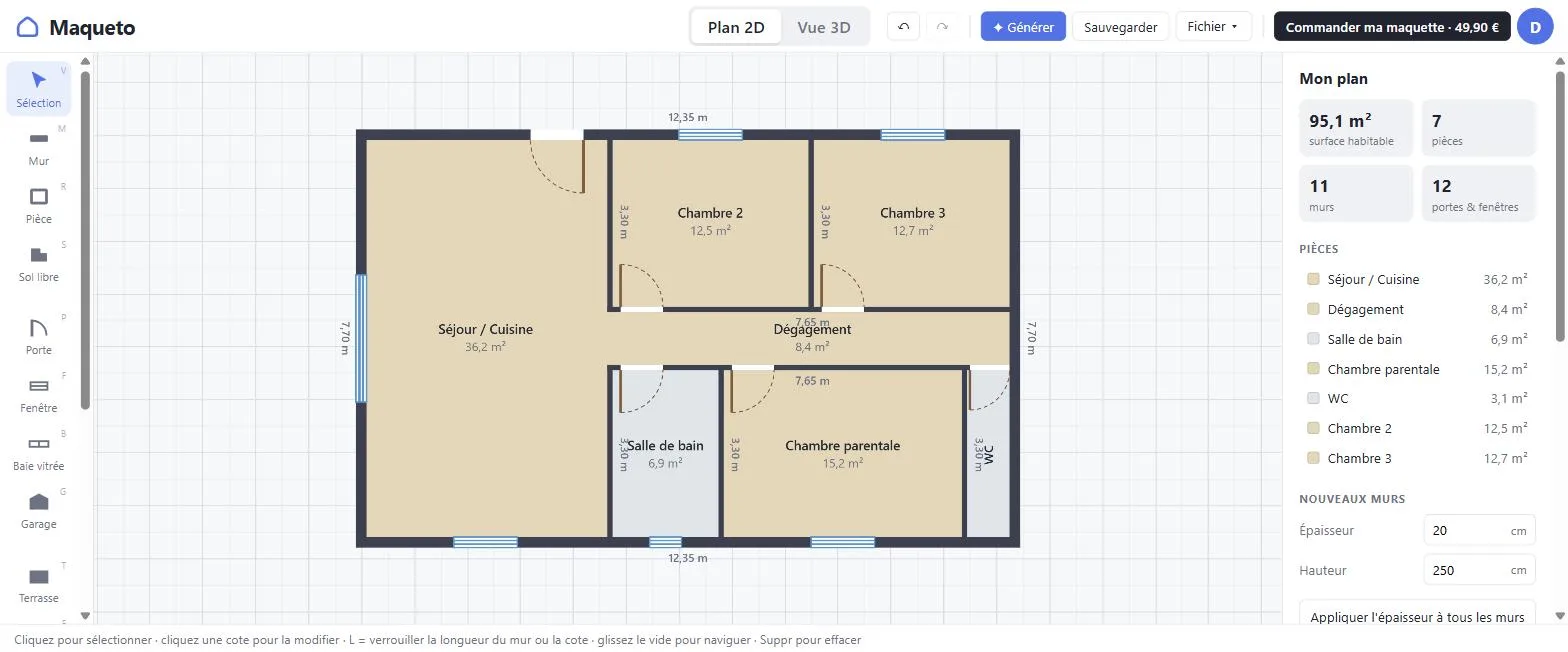Click the Épaisseur input field
The height and width of the screenshot is (652, 1568).
coord(1479,531)
